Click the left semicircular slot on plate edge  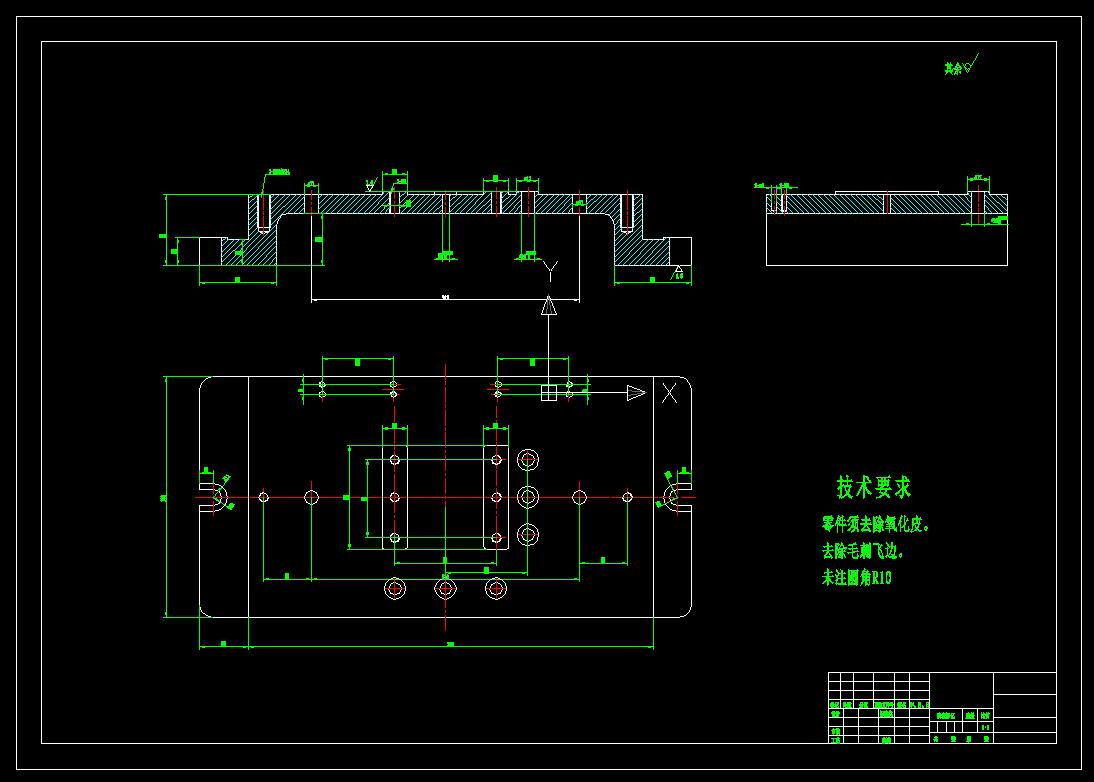coord(215,497)
